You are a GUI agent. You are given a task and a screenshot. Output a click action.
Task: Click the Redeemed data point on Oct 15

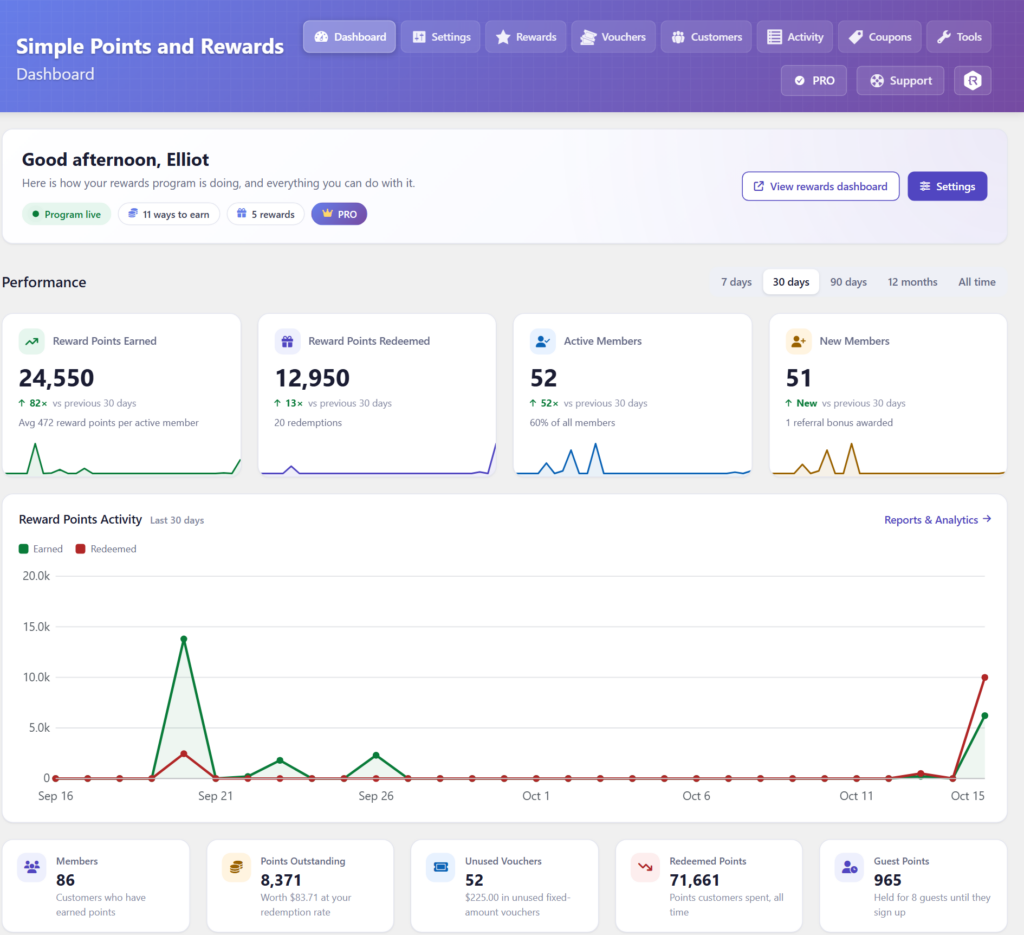pyautogui.click(x=985, y=678)
